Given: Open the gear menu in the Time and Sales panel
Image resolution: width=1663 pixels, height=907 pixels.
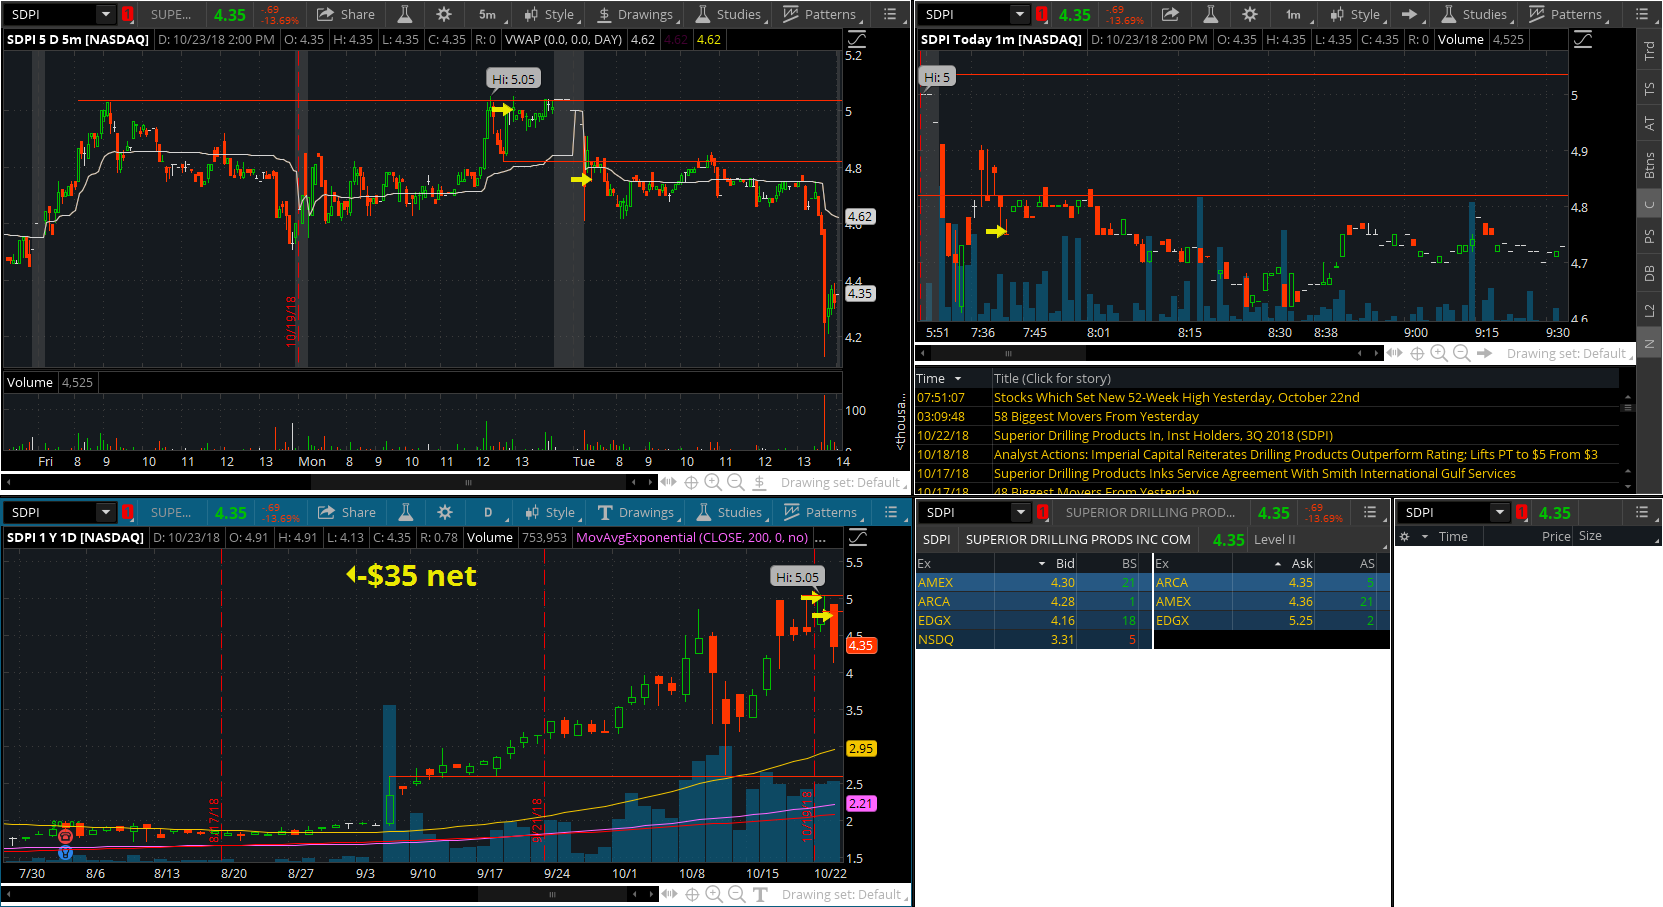Looking at the screenshot, I should (1404, 536).
